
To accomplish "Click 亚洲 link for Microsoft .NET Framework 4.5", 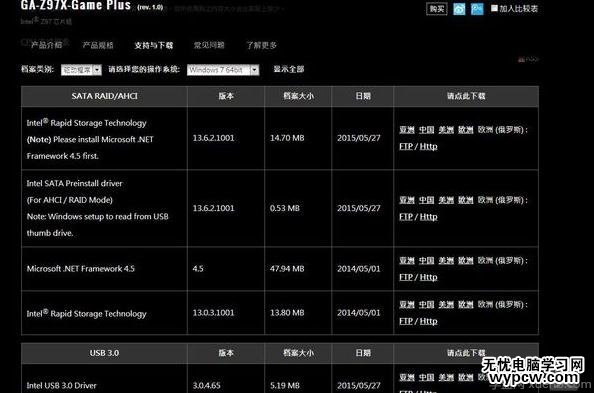I will click(407, 260).
